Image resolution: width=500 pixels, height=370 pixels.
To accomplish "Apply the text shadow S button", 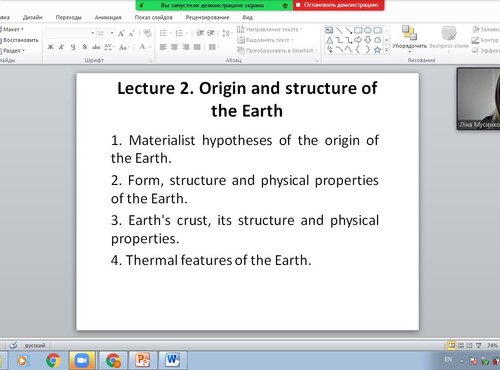I will pyautogui.click(x=85, y=47).
